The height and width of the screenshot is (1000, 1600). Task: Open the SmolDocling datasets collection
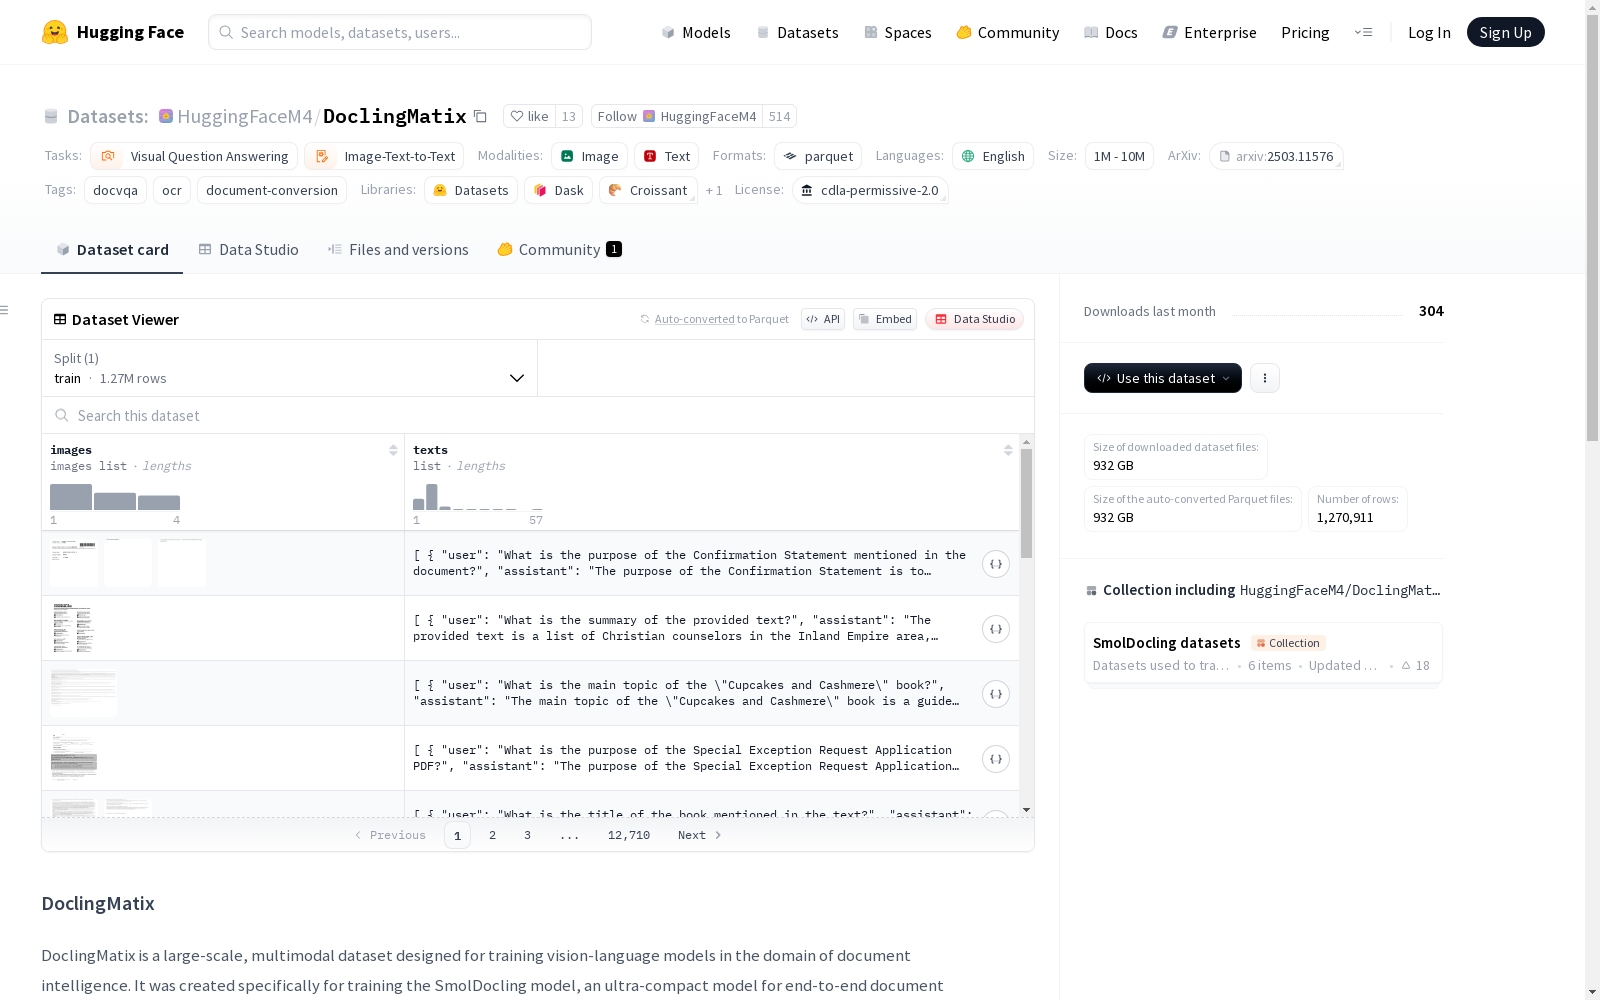tap(1263, 653)
